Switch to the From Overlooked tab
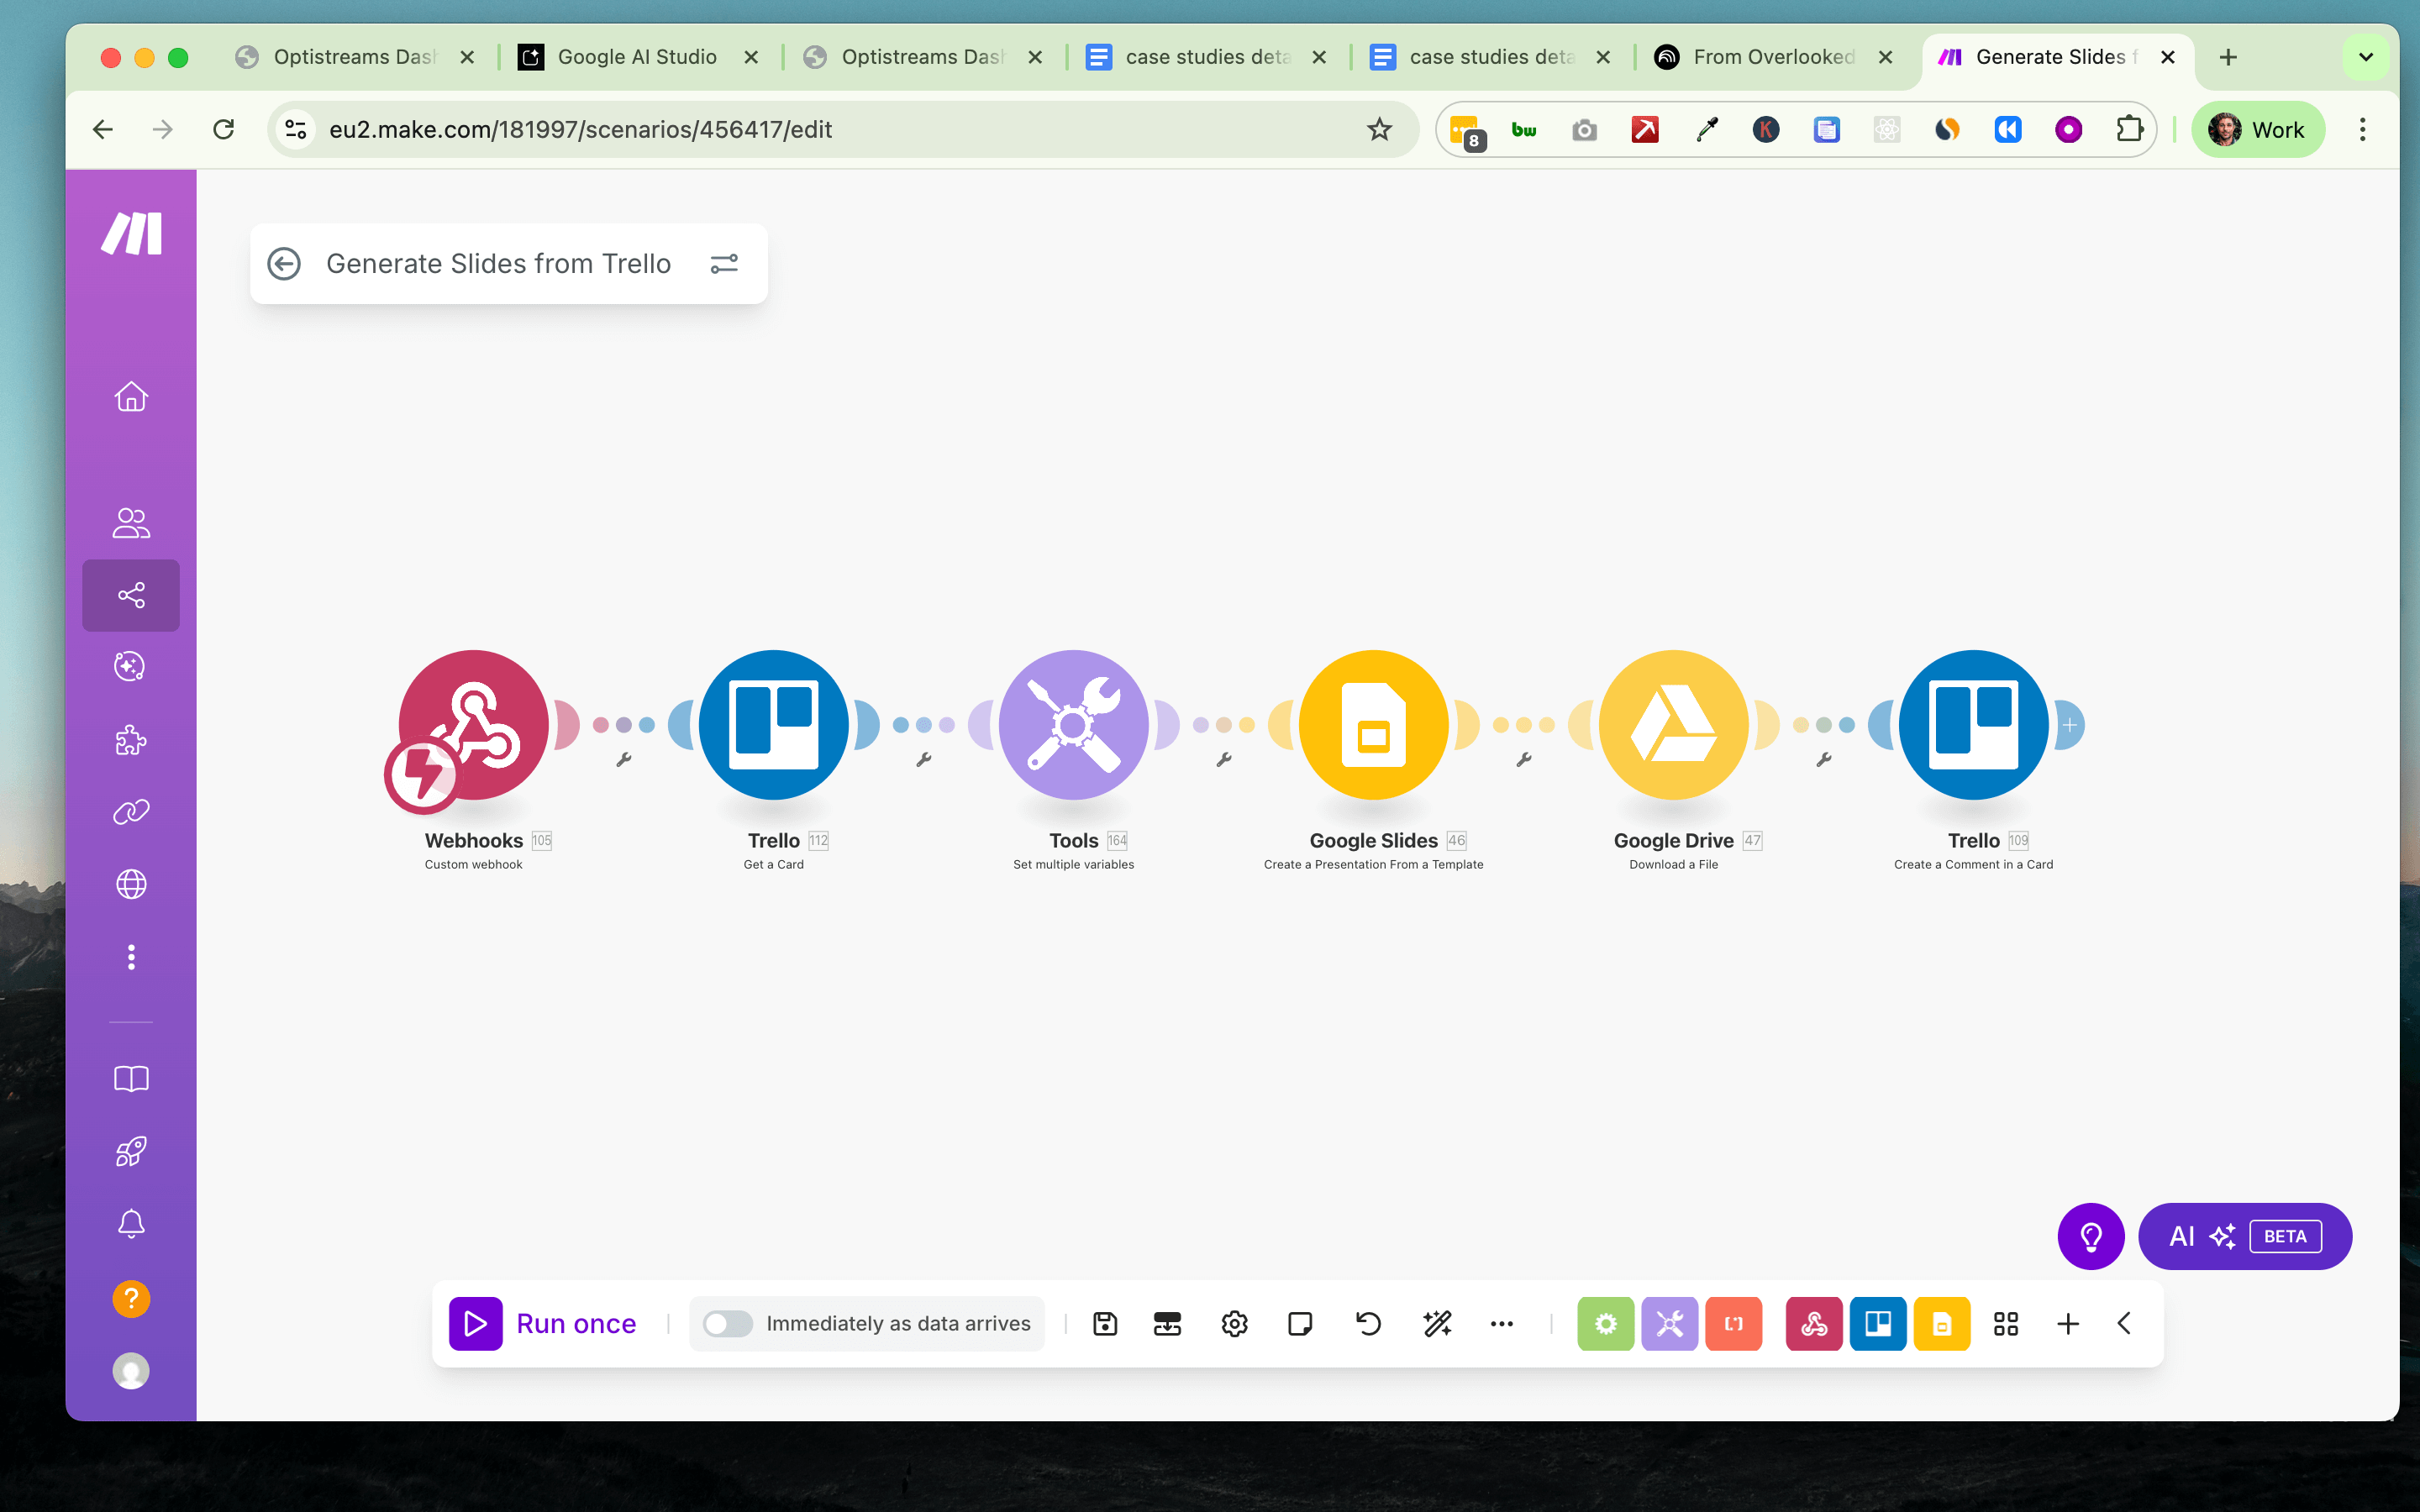This screenshot has height=1512, width=2420. 1774,57
